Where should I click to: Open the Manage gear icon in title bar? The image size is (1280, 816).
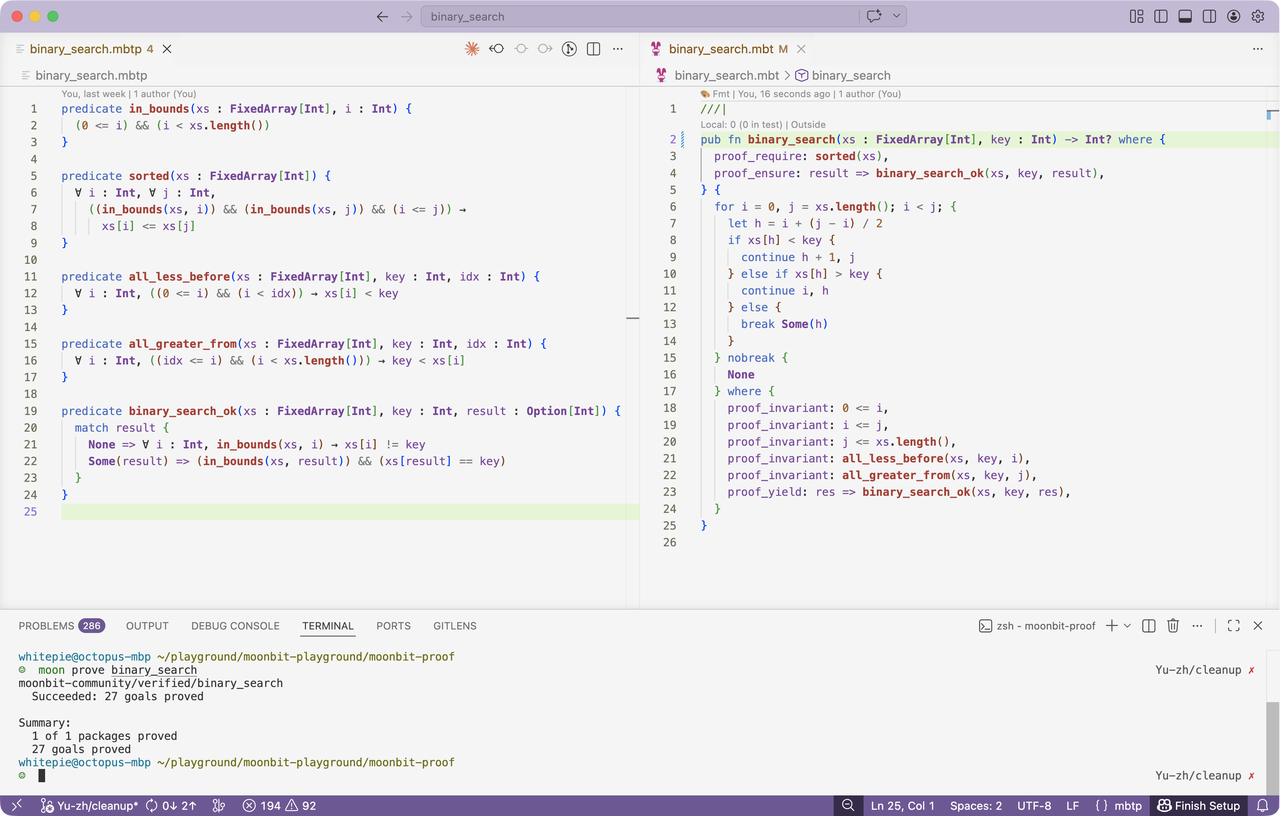pos(1258,16)
